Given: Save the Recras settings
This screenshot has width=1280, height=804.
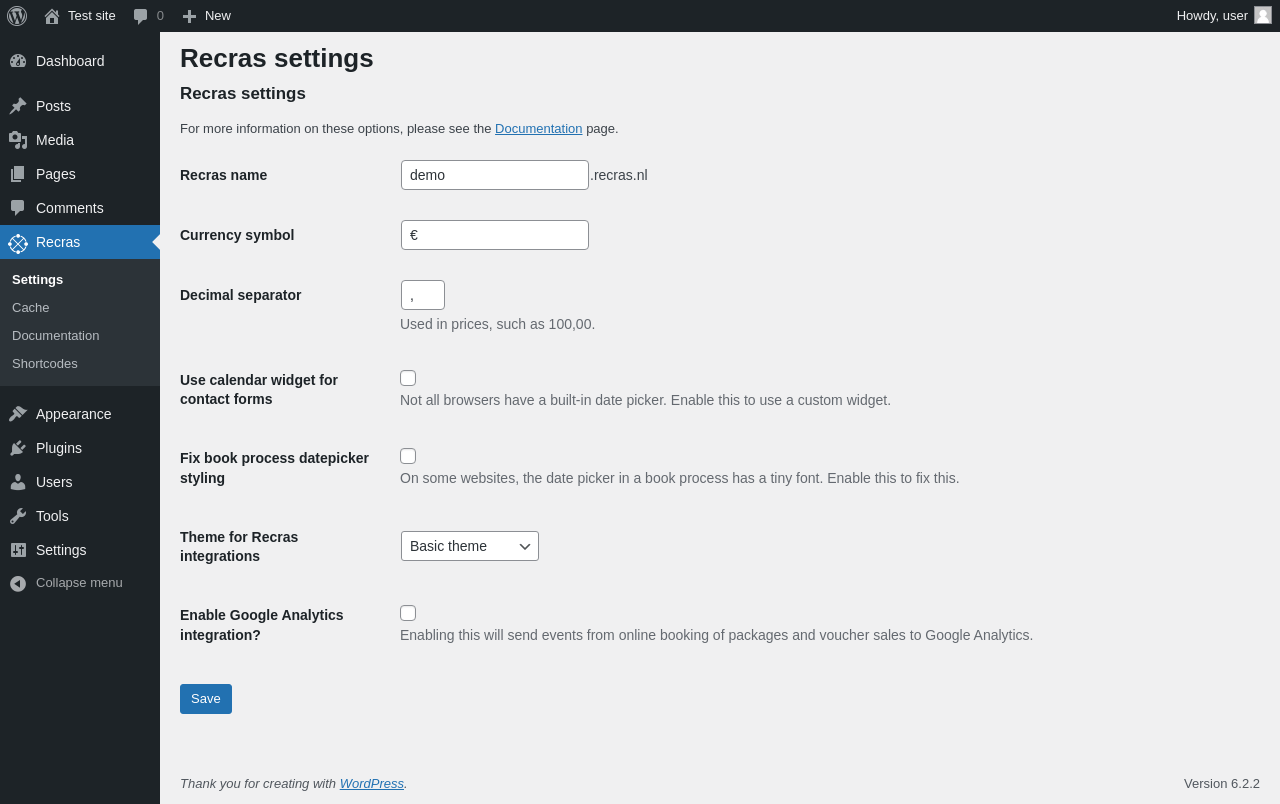Looking at the screenshot, I should click(206, 699).
